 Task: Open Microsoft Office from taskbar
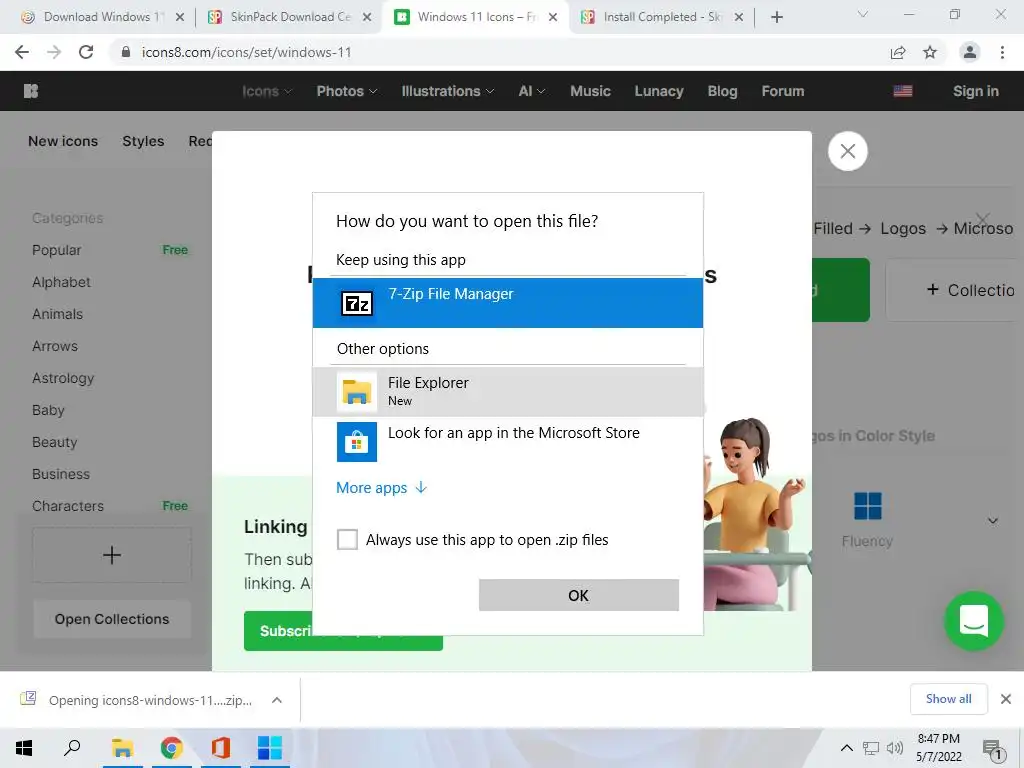[221, 748]
